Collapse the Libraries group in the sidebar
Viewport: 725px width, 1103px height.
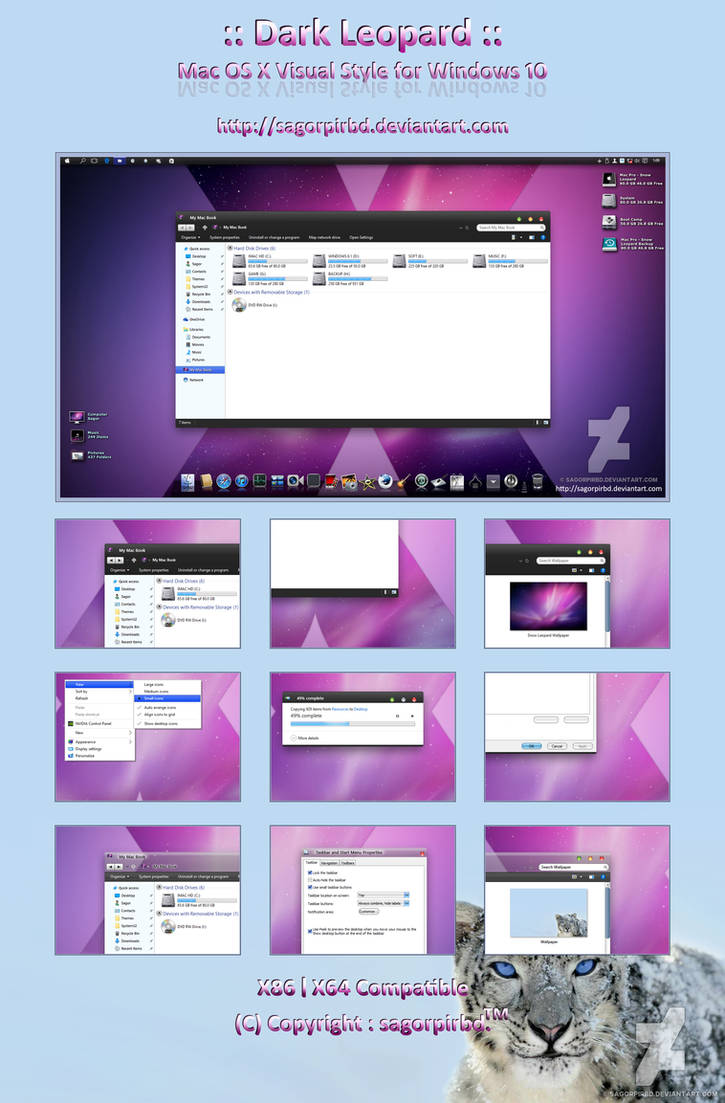pos(193,329)
